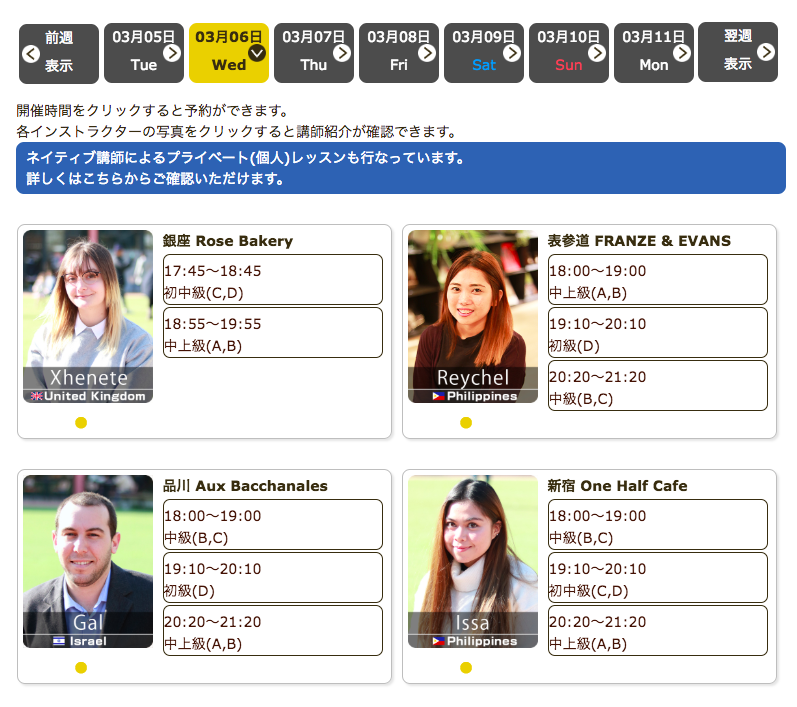Viewport: 797px width, 707px height.
Task: Click the yellow dot under Gal's photo
Action: [81, 667]
